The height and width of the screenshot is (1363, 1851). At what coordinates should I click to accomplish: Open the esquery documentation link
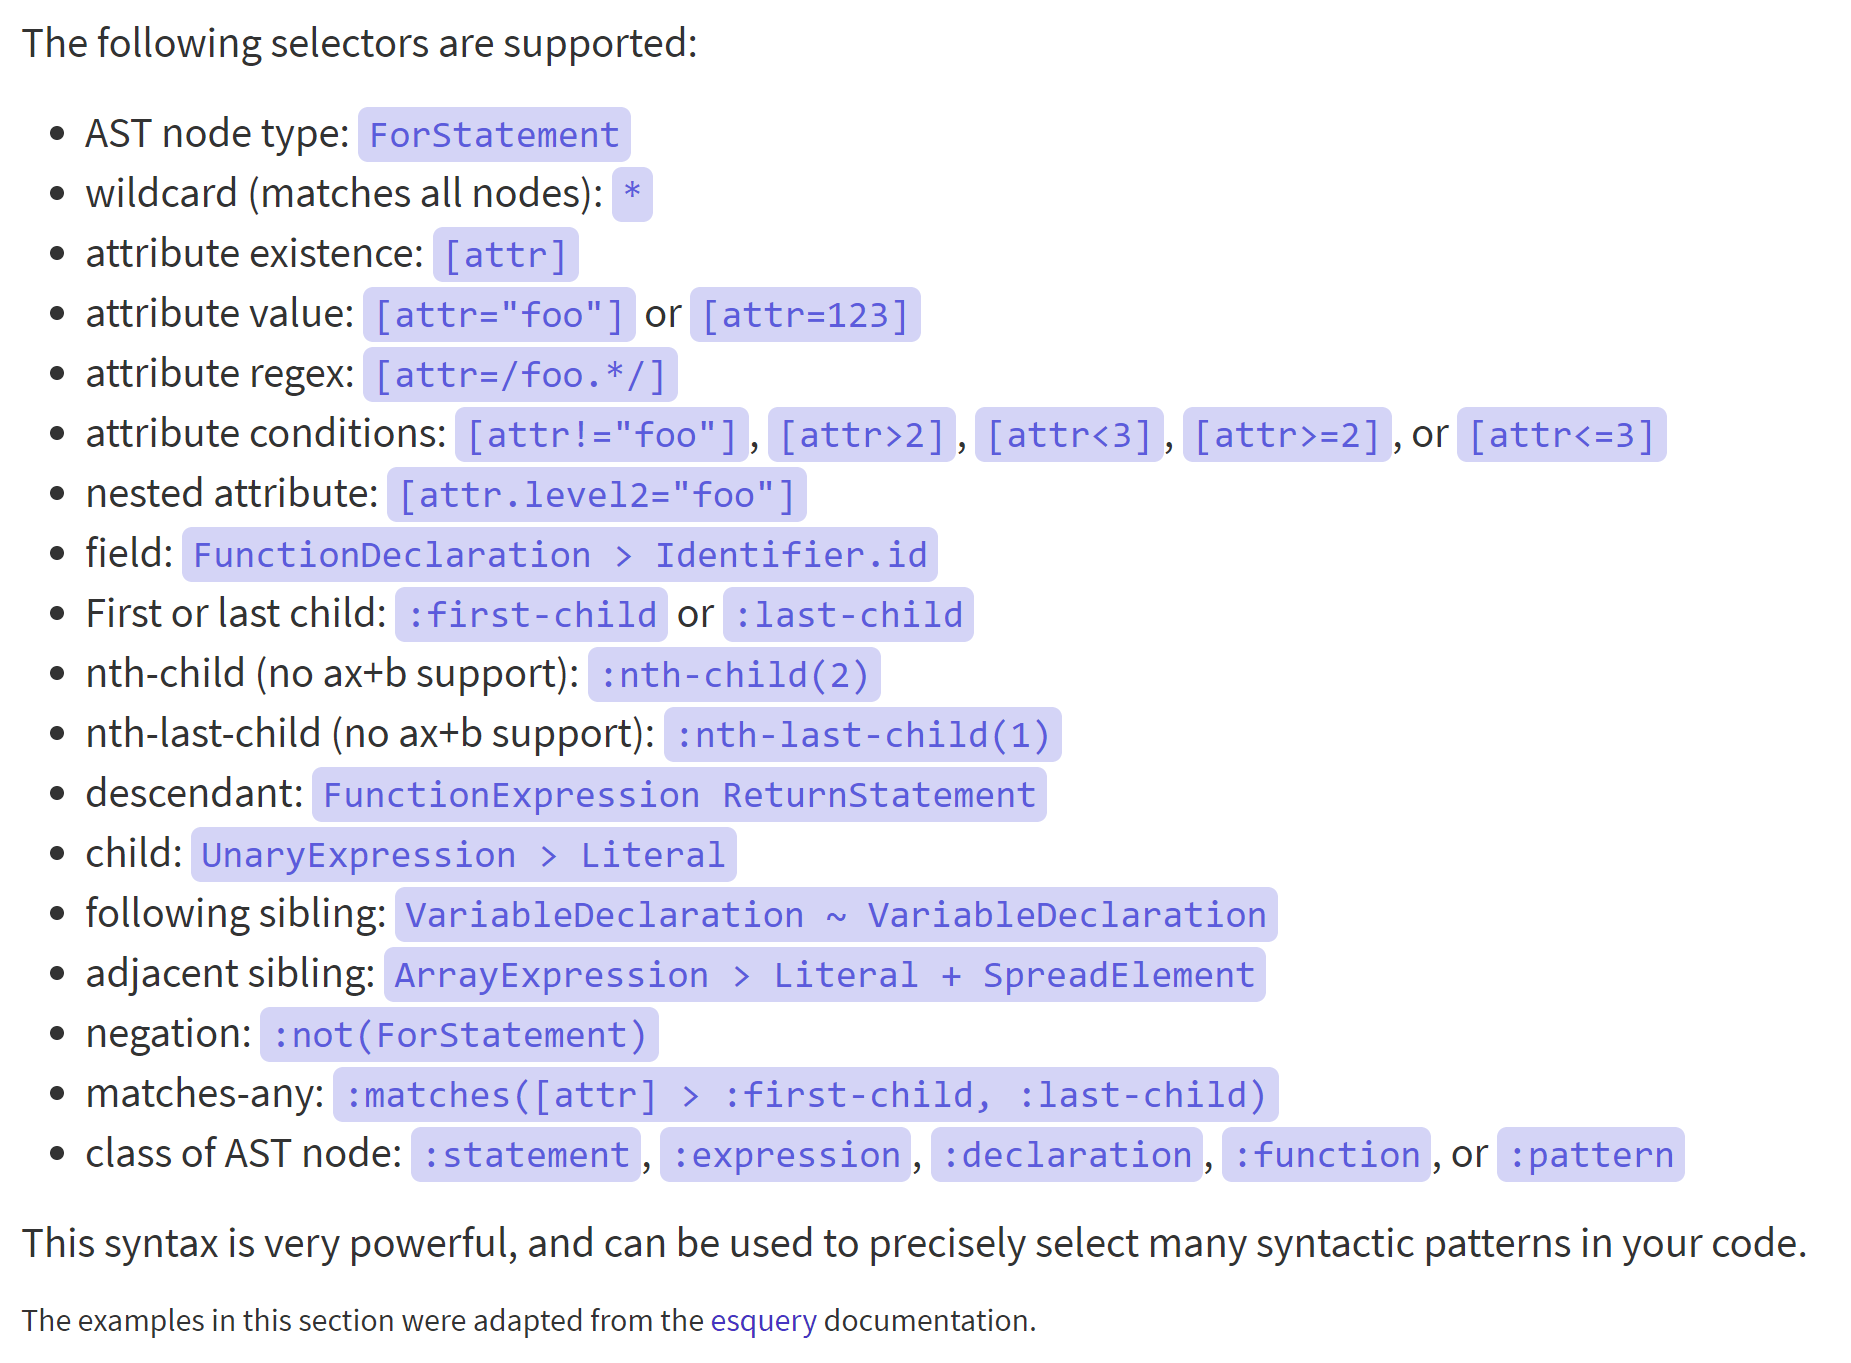[x=763, y=1321]
